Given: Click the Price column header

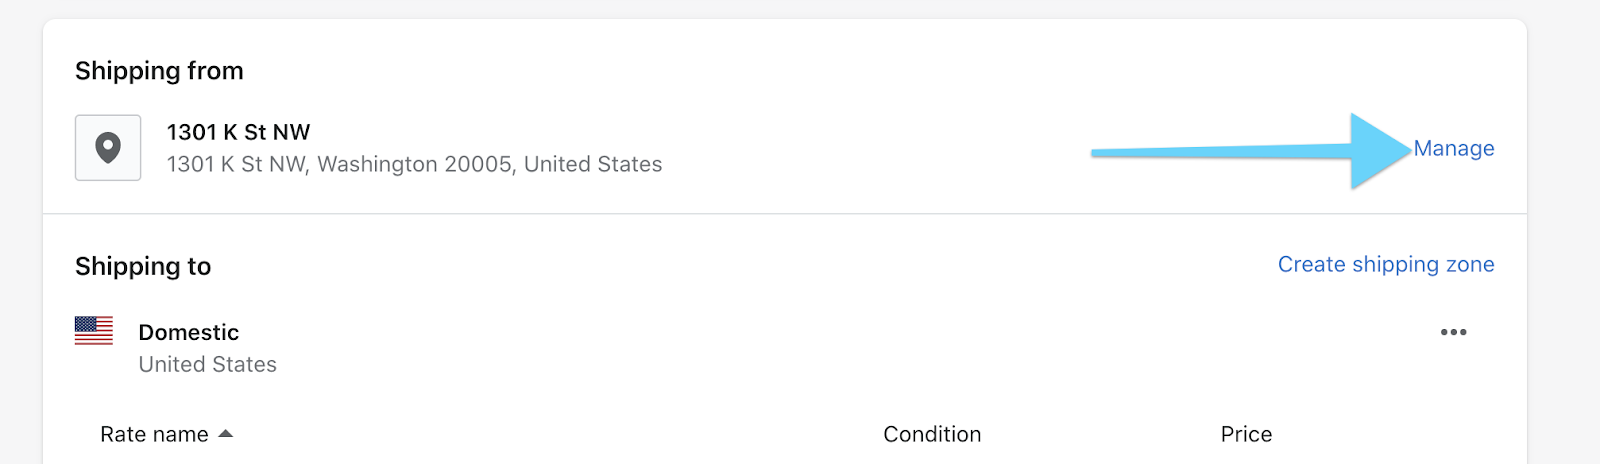Looking at the screenshot, I should click(x=1246, y=434).
